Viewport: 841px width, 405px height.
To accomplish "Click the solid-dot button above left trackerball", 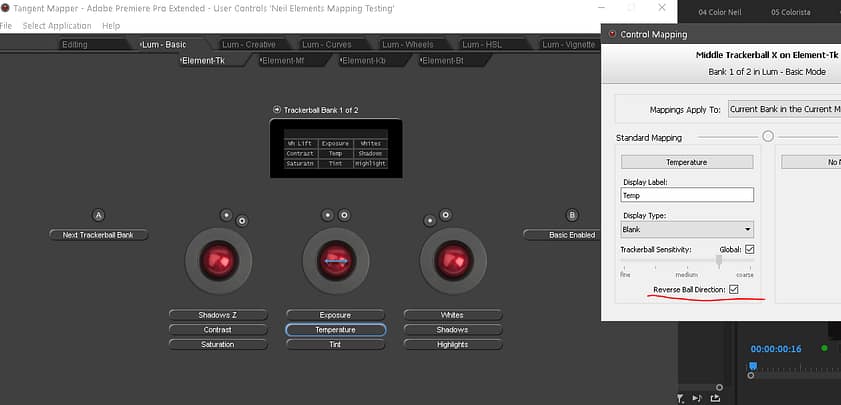I will coord(226,215).
